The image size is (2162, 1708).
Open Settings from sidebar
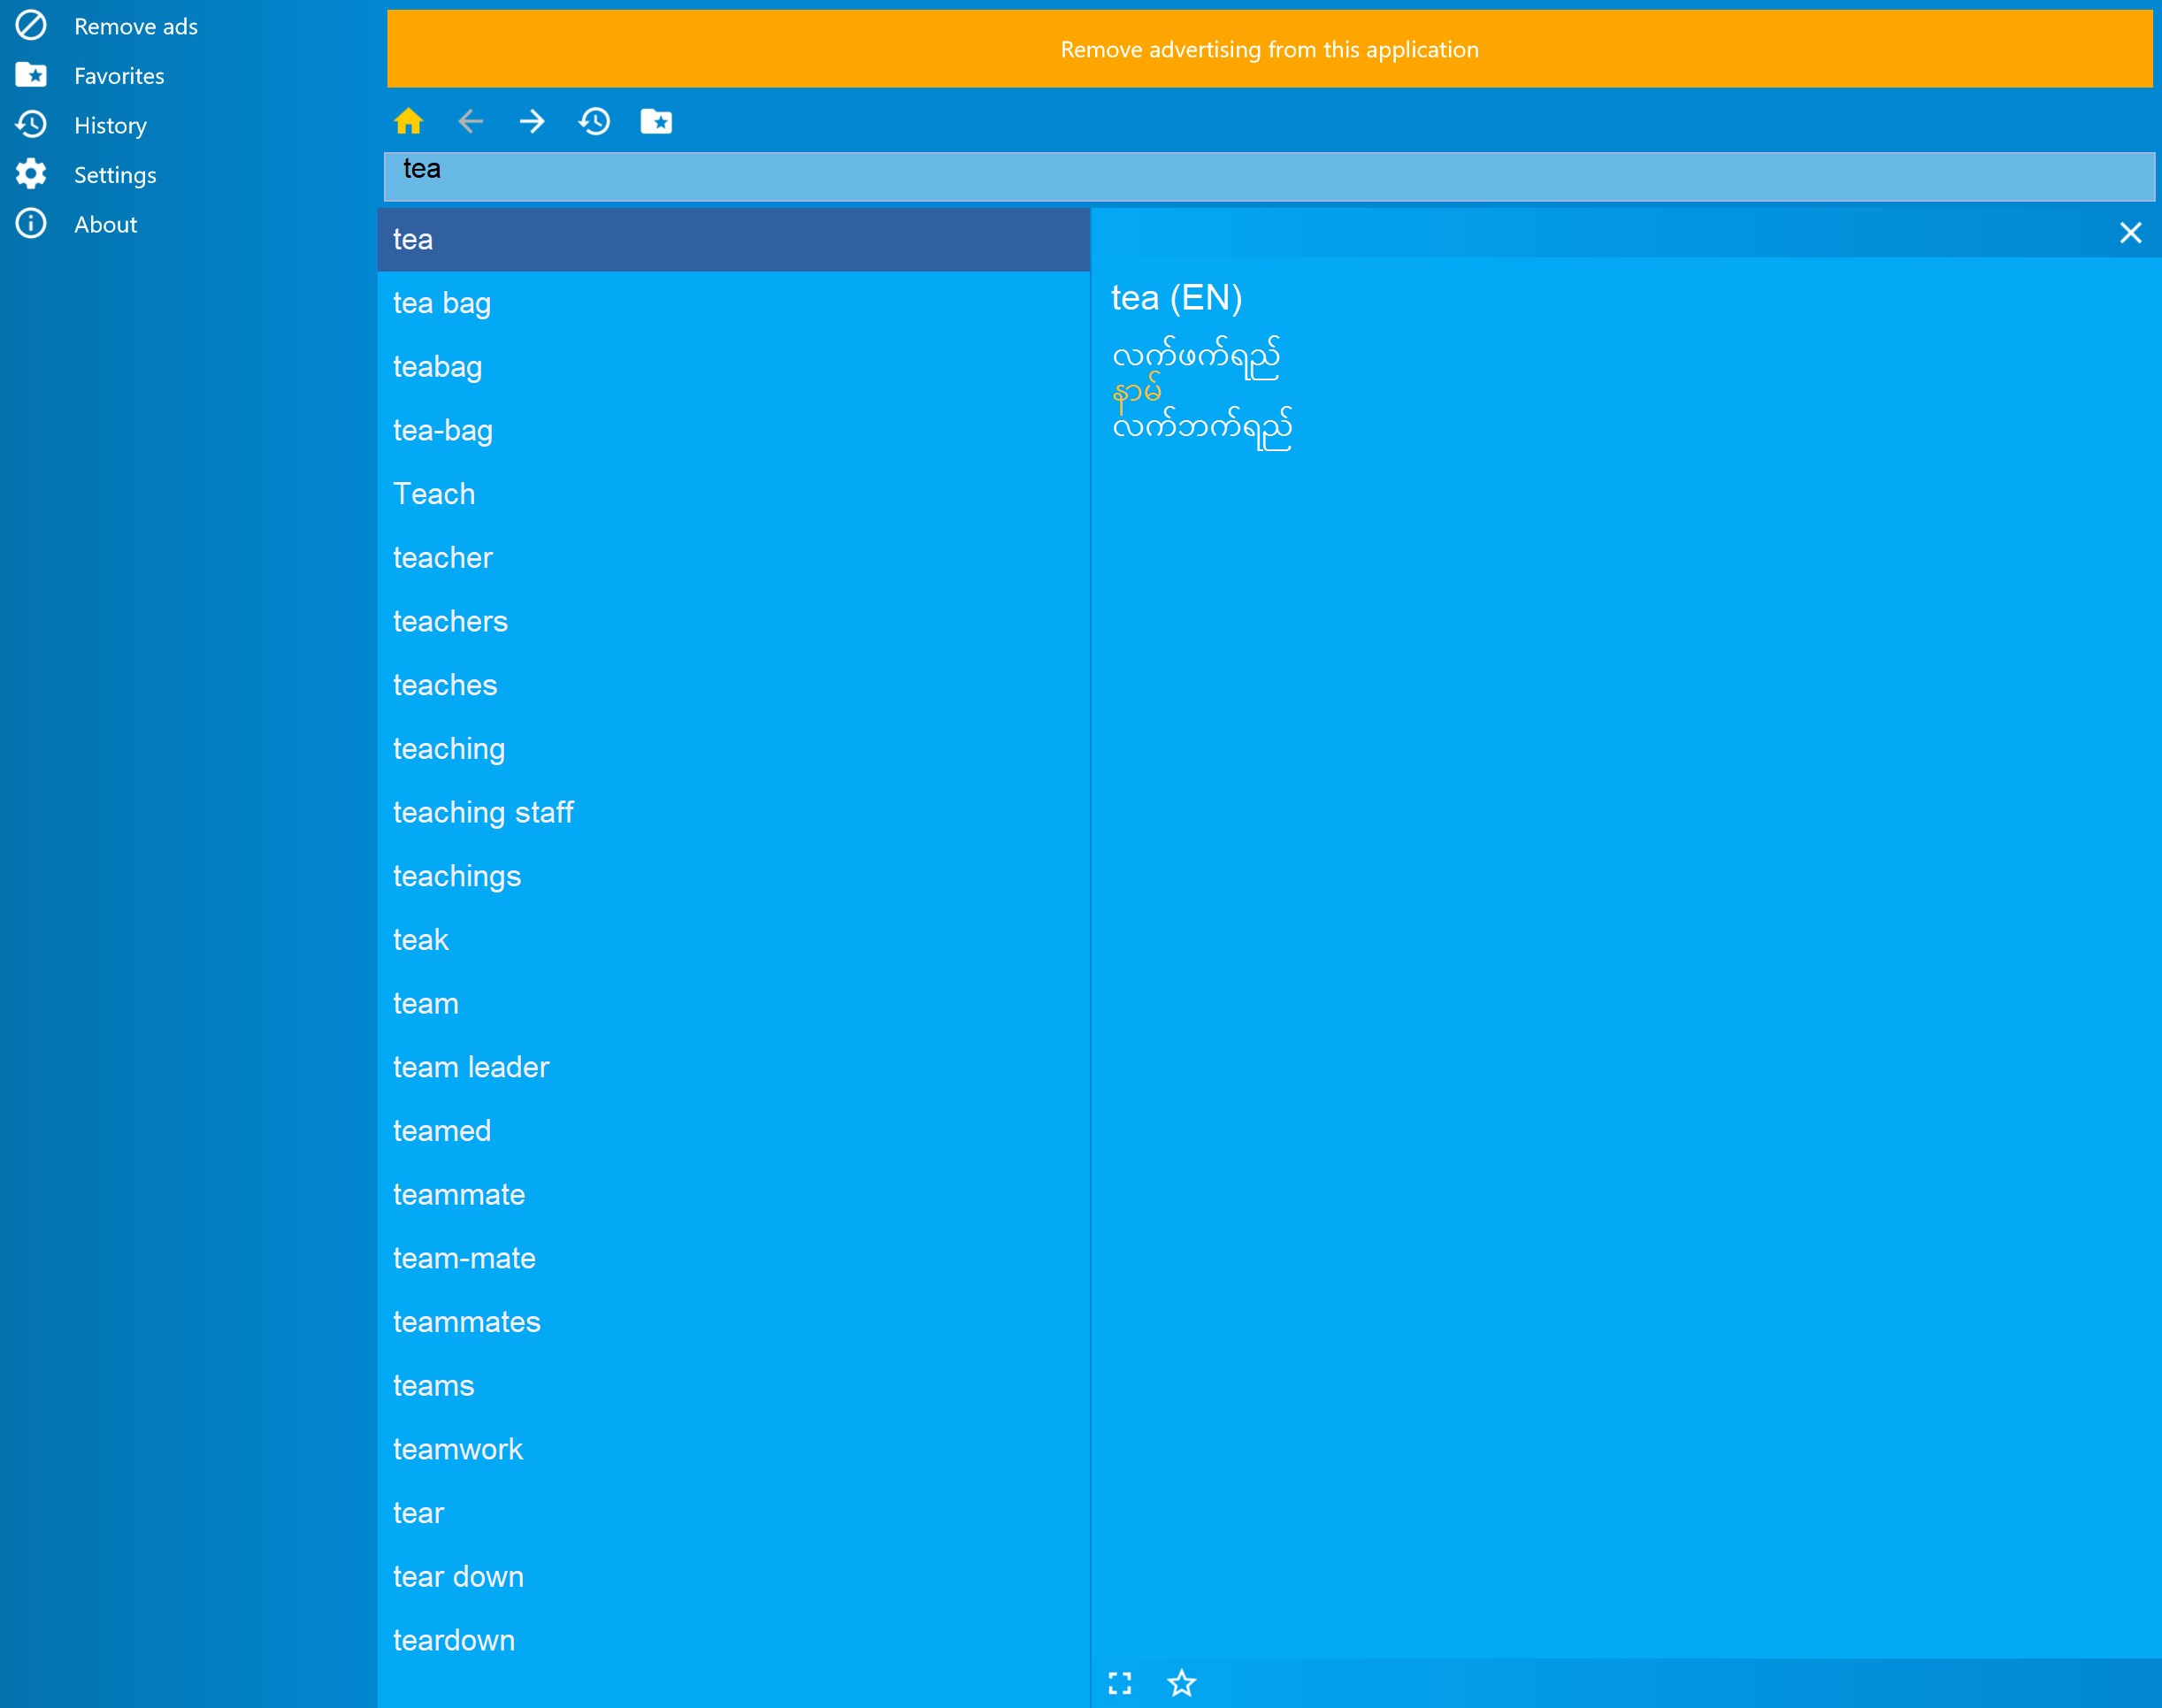pyautogui.click(x=114, y=175)
